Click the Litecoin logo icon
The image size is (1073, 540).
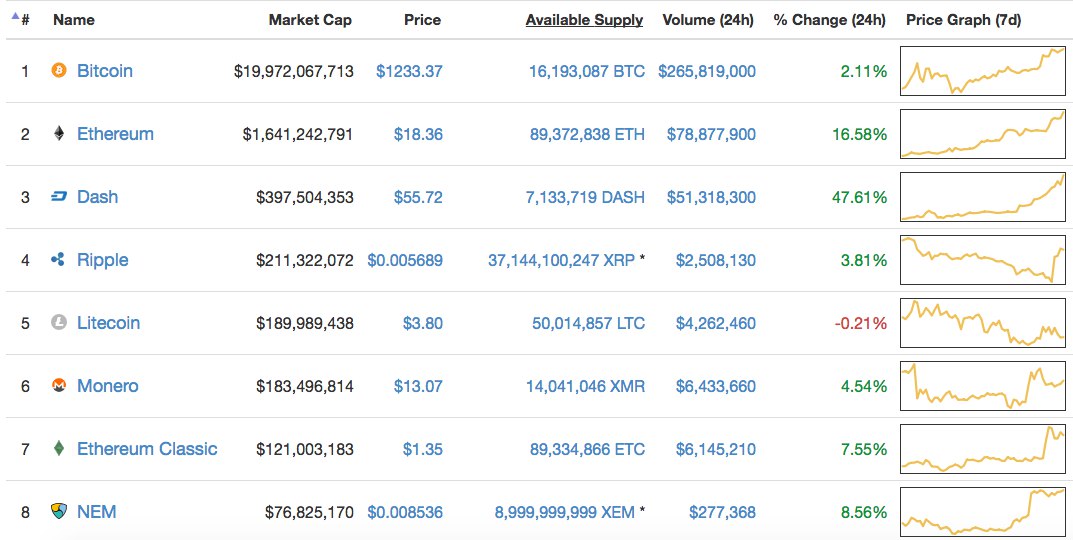pyautogui.click(x=60, y=322)
